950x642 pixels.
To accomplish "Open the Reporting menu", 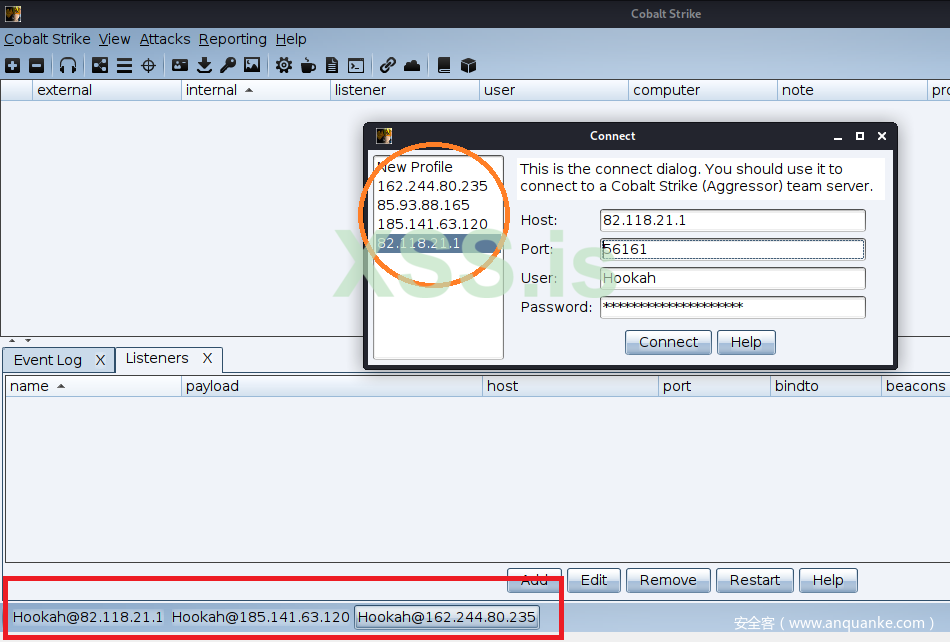I will click(x=232, y=39).
